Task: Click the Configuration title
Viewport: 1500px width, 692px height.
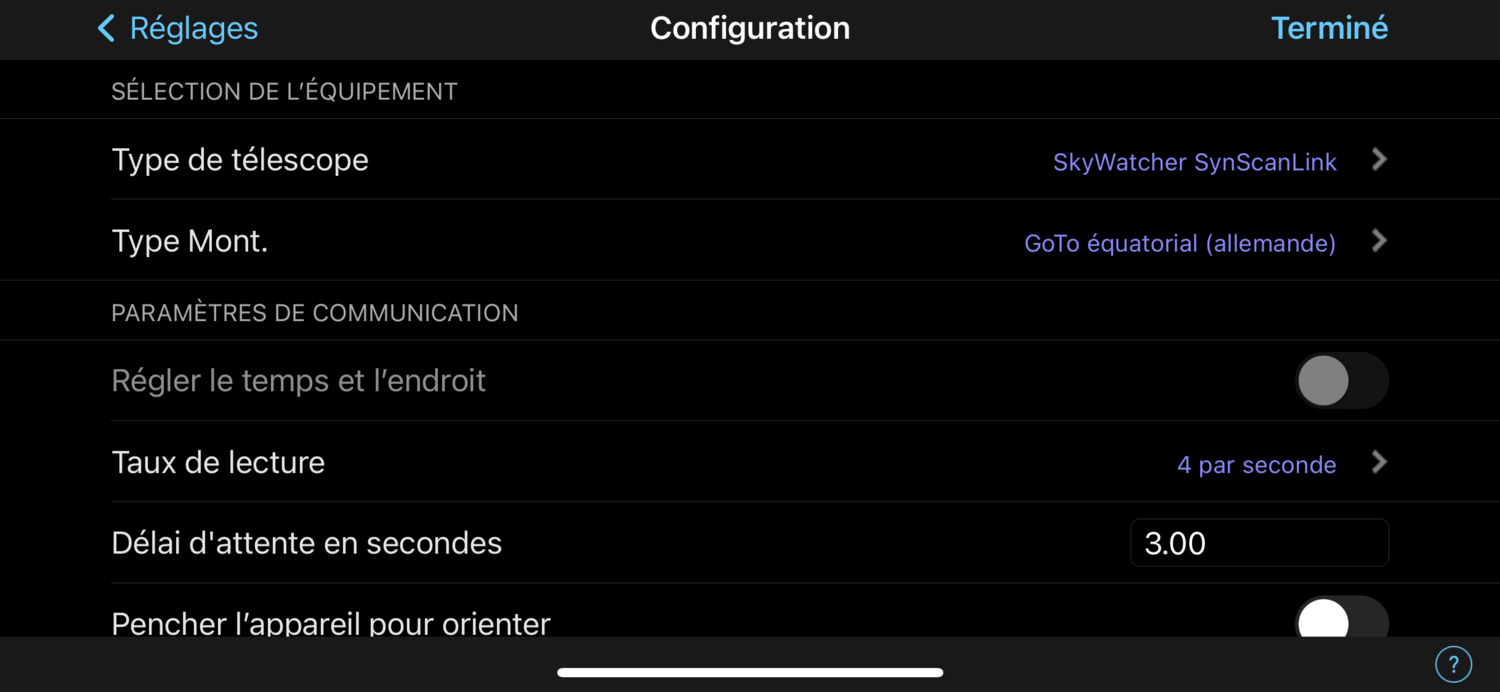Action: click(750, 28)
